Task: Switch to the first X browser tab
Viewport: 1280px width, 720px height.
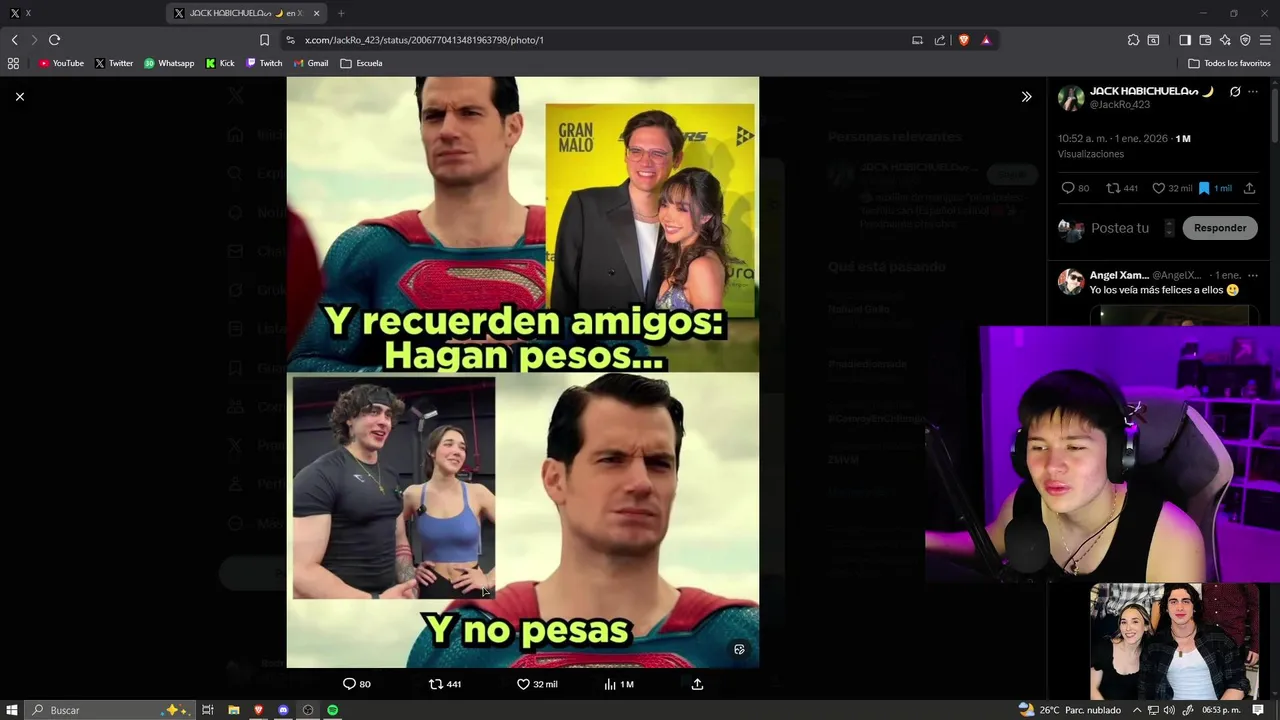Action: point(80,13)
